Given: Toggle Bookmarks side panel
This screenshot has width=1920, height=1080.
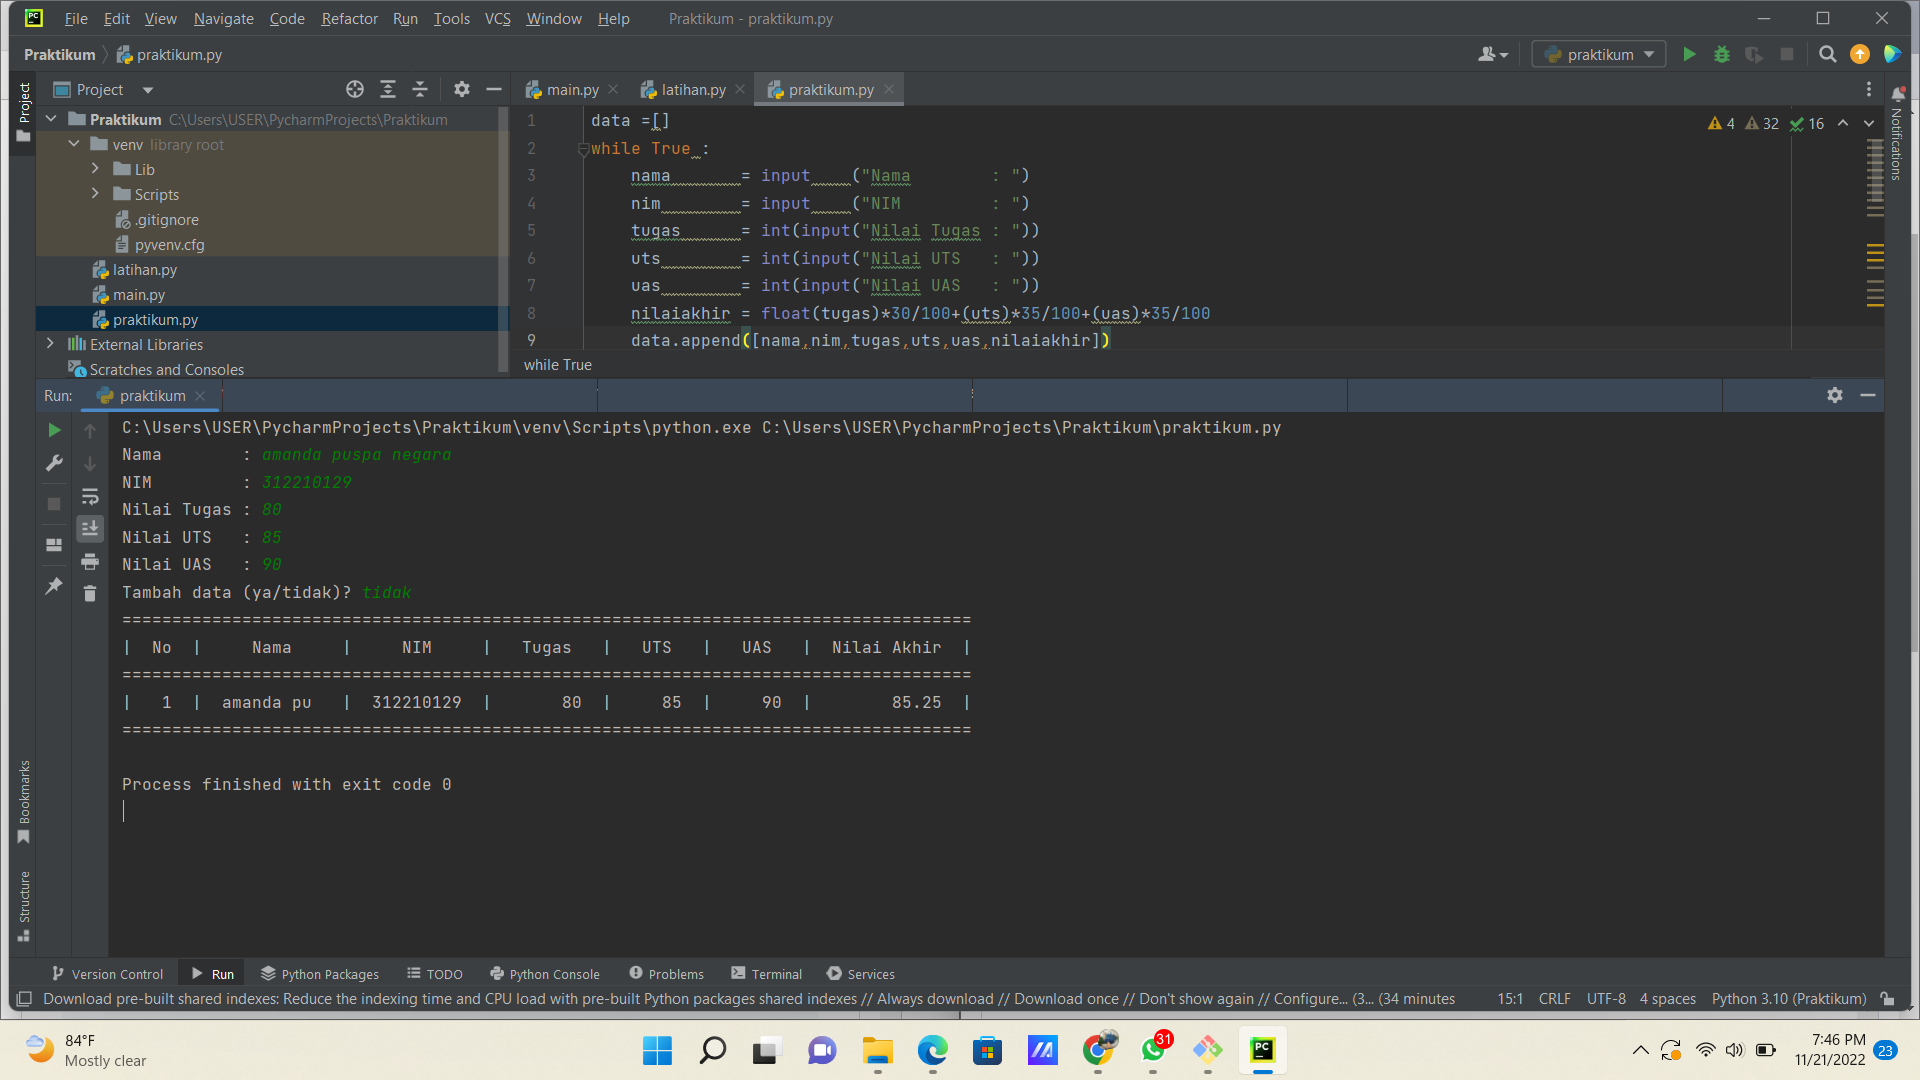Looking at the screenshot, I should click(24, 801).
